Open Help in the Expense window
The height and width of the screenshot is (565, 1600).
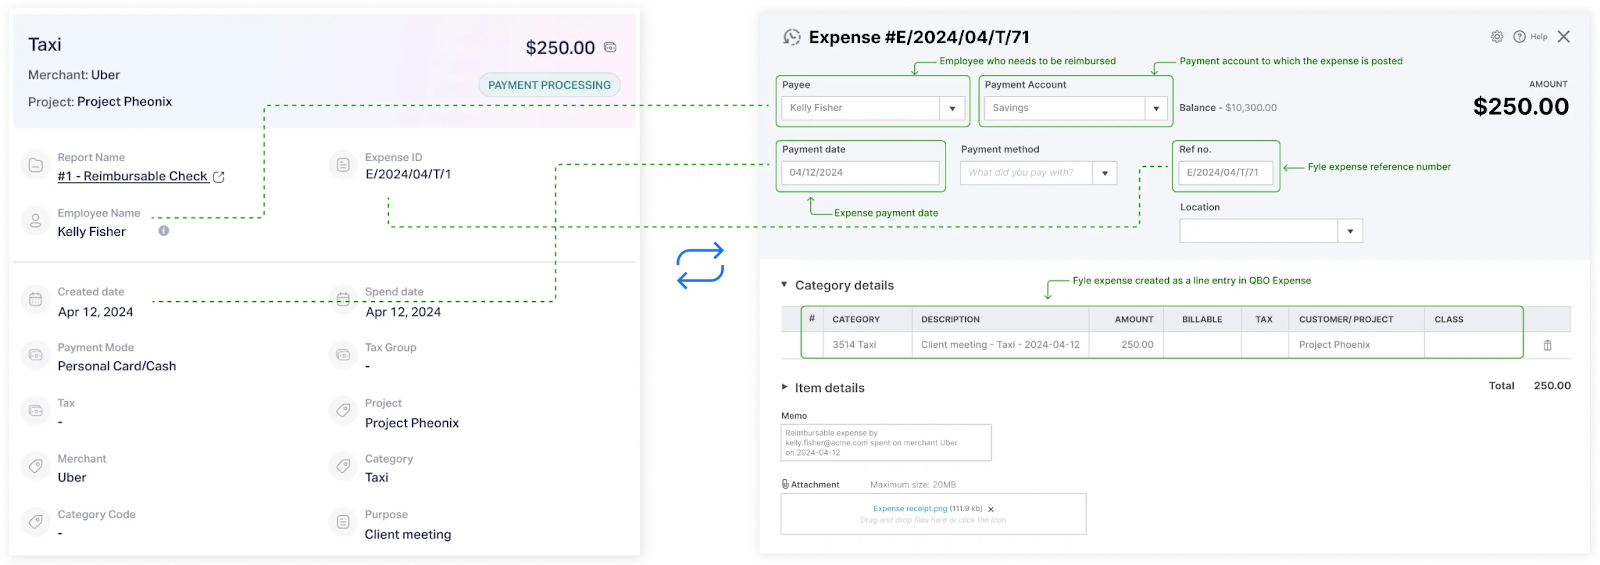click(1530, 37)
